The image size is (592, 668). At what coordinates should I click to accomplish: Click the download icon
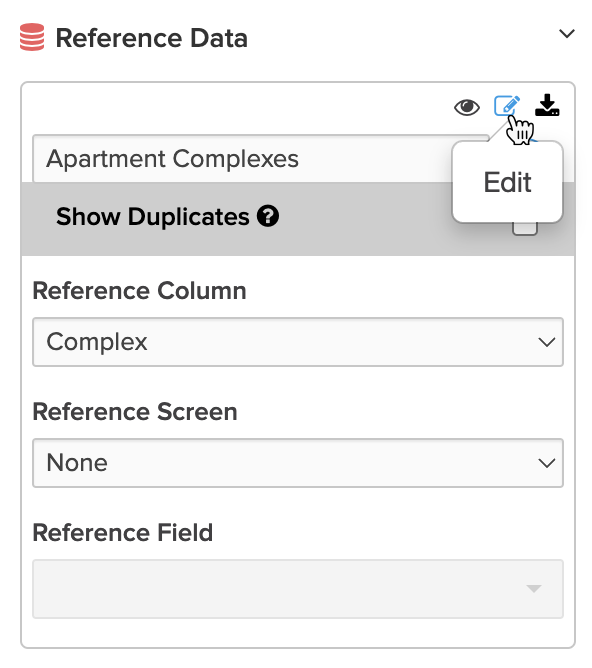click(x=547, y=105)
